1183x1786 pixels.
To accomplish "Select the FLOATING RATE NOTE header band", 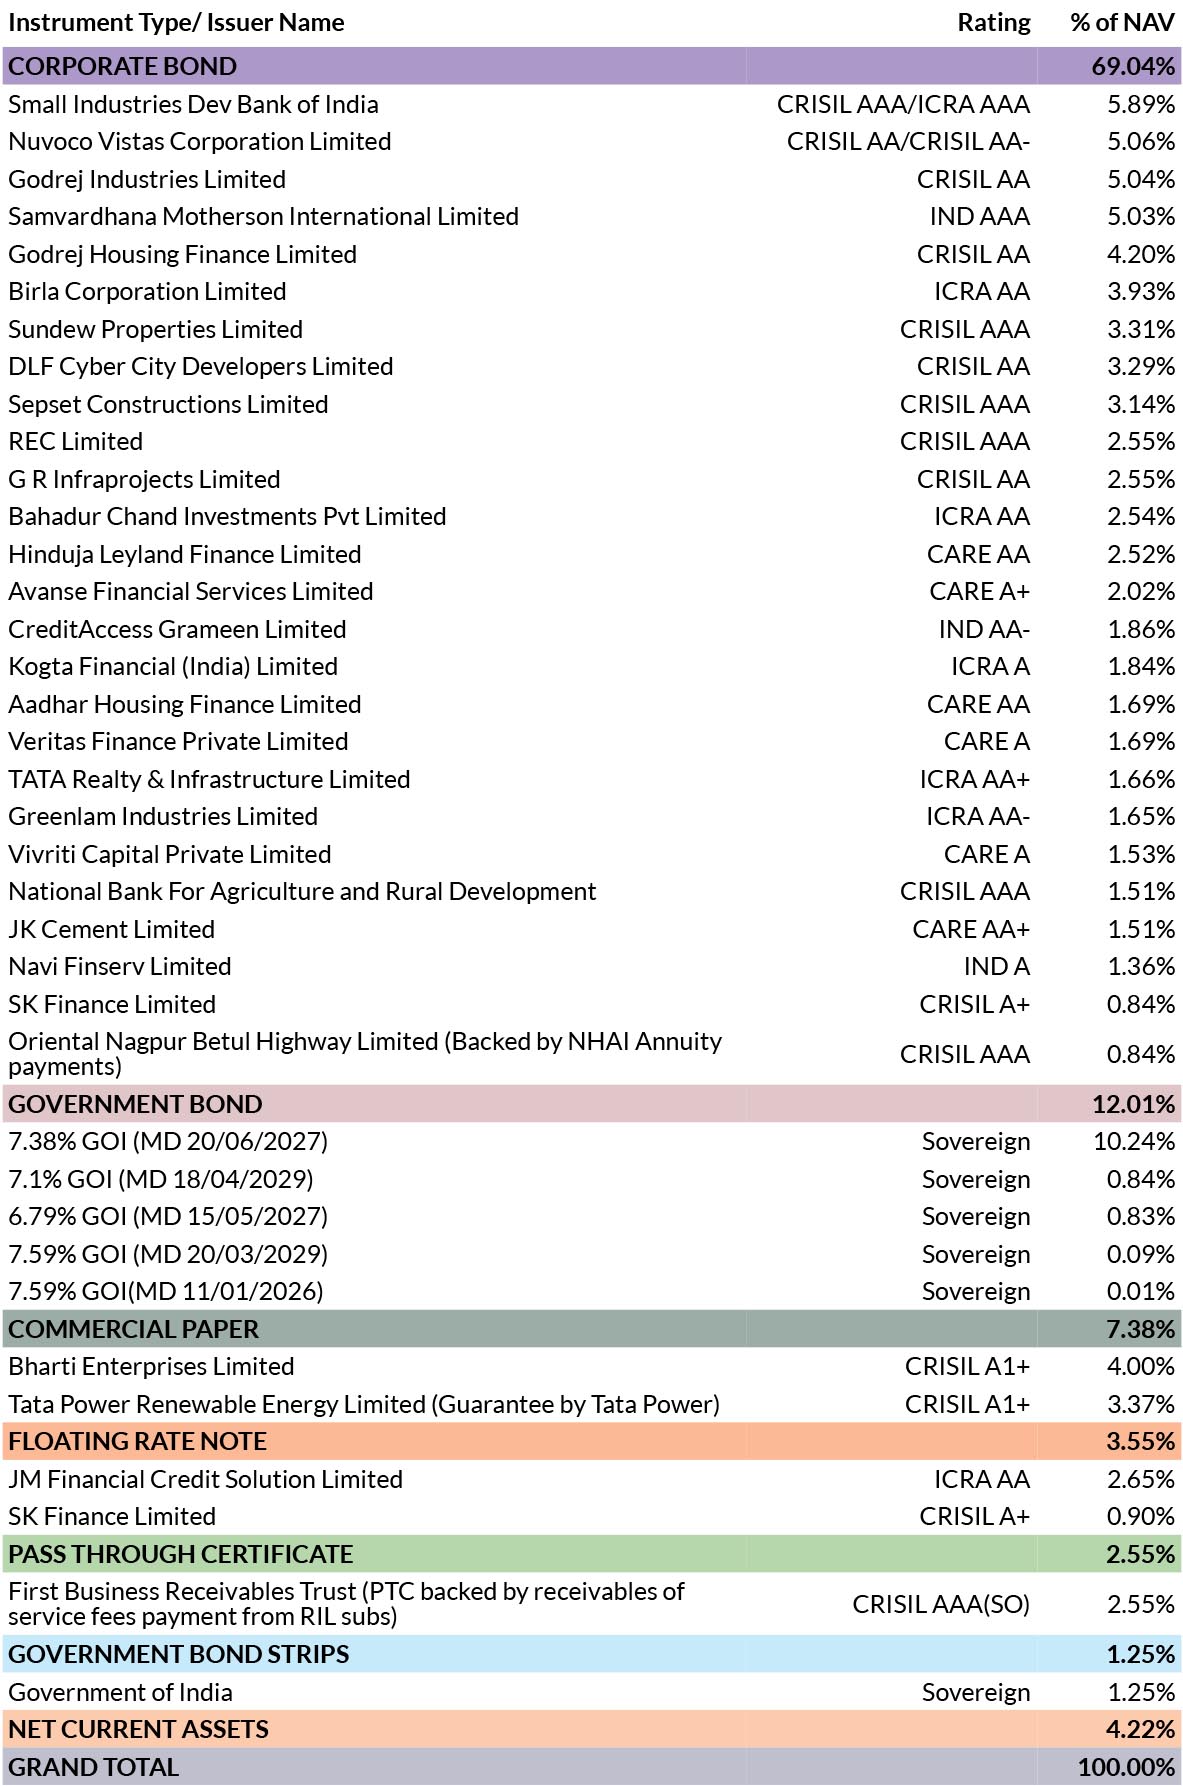I will (591, 1441).
